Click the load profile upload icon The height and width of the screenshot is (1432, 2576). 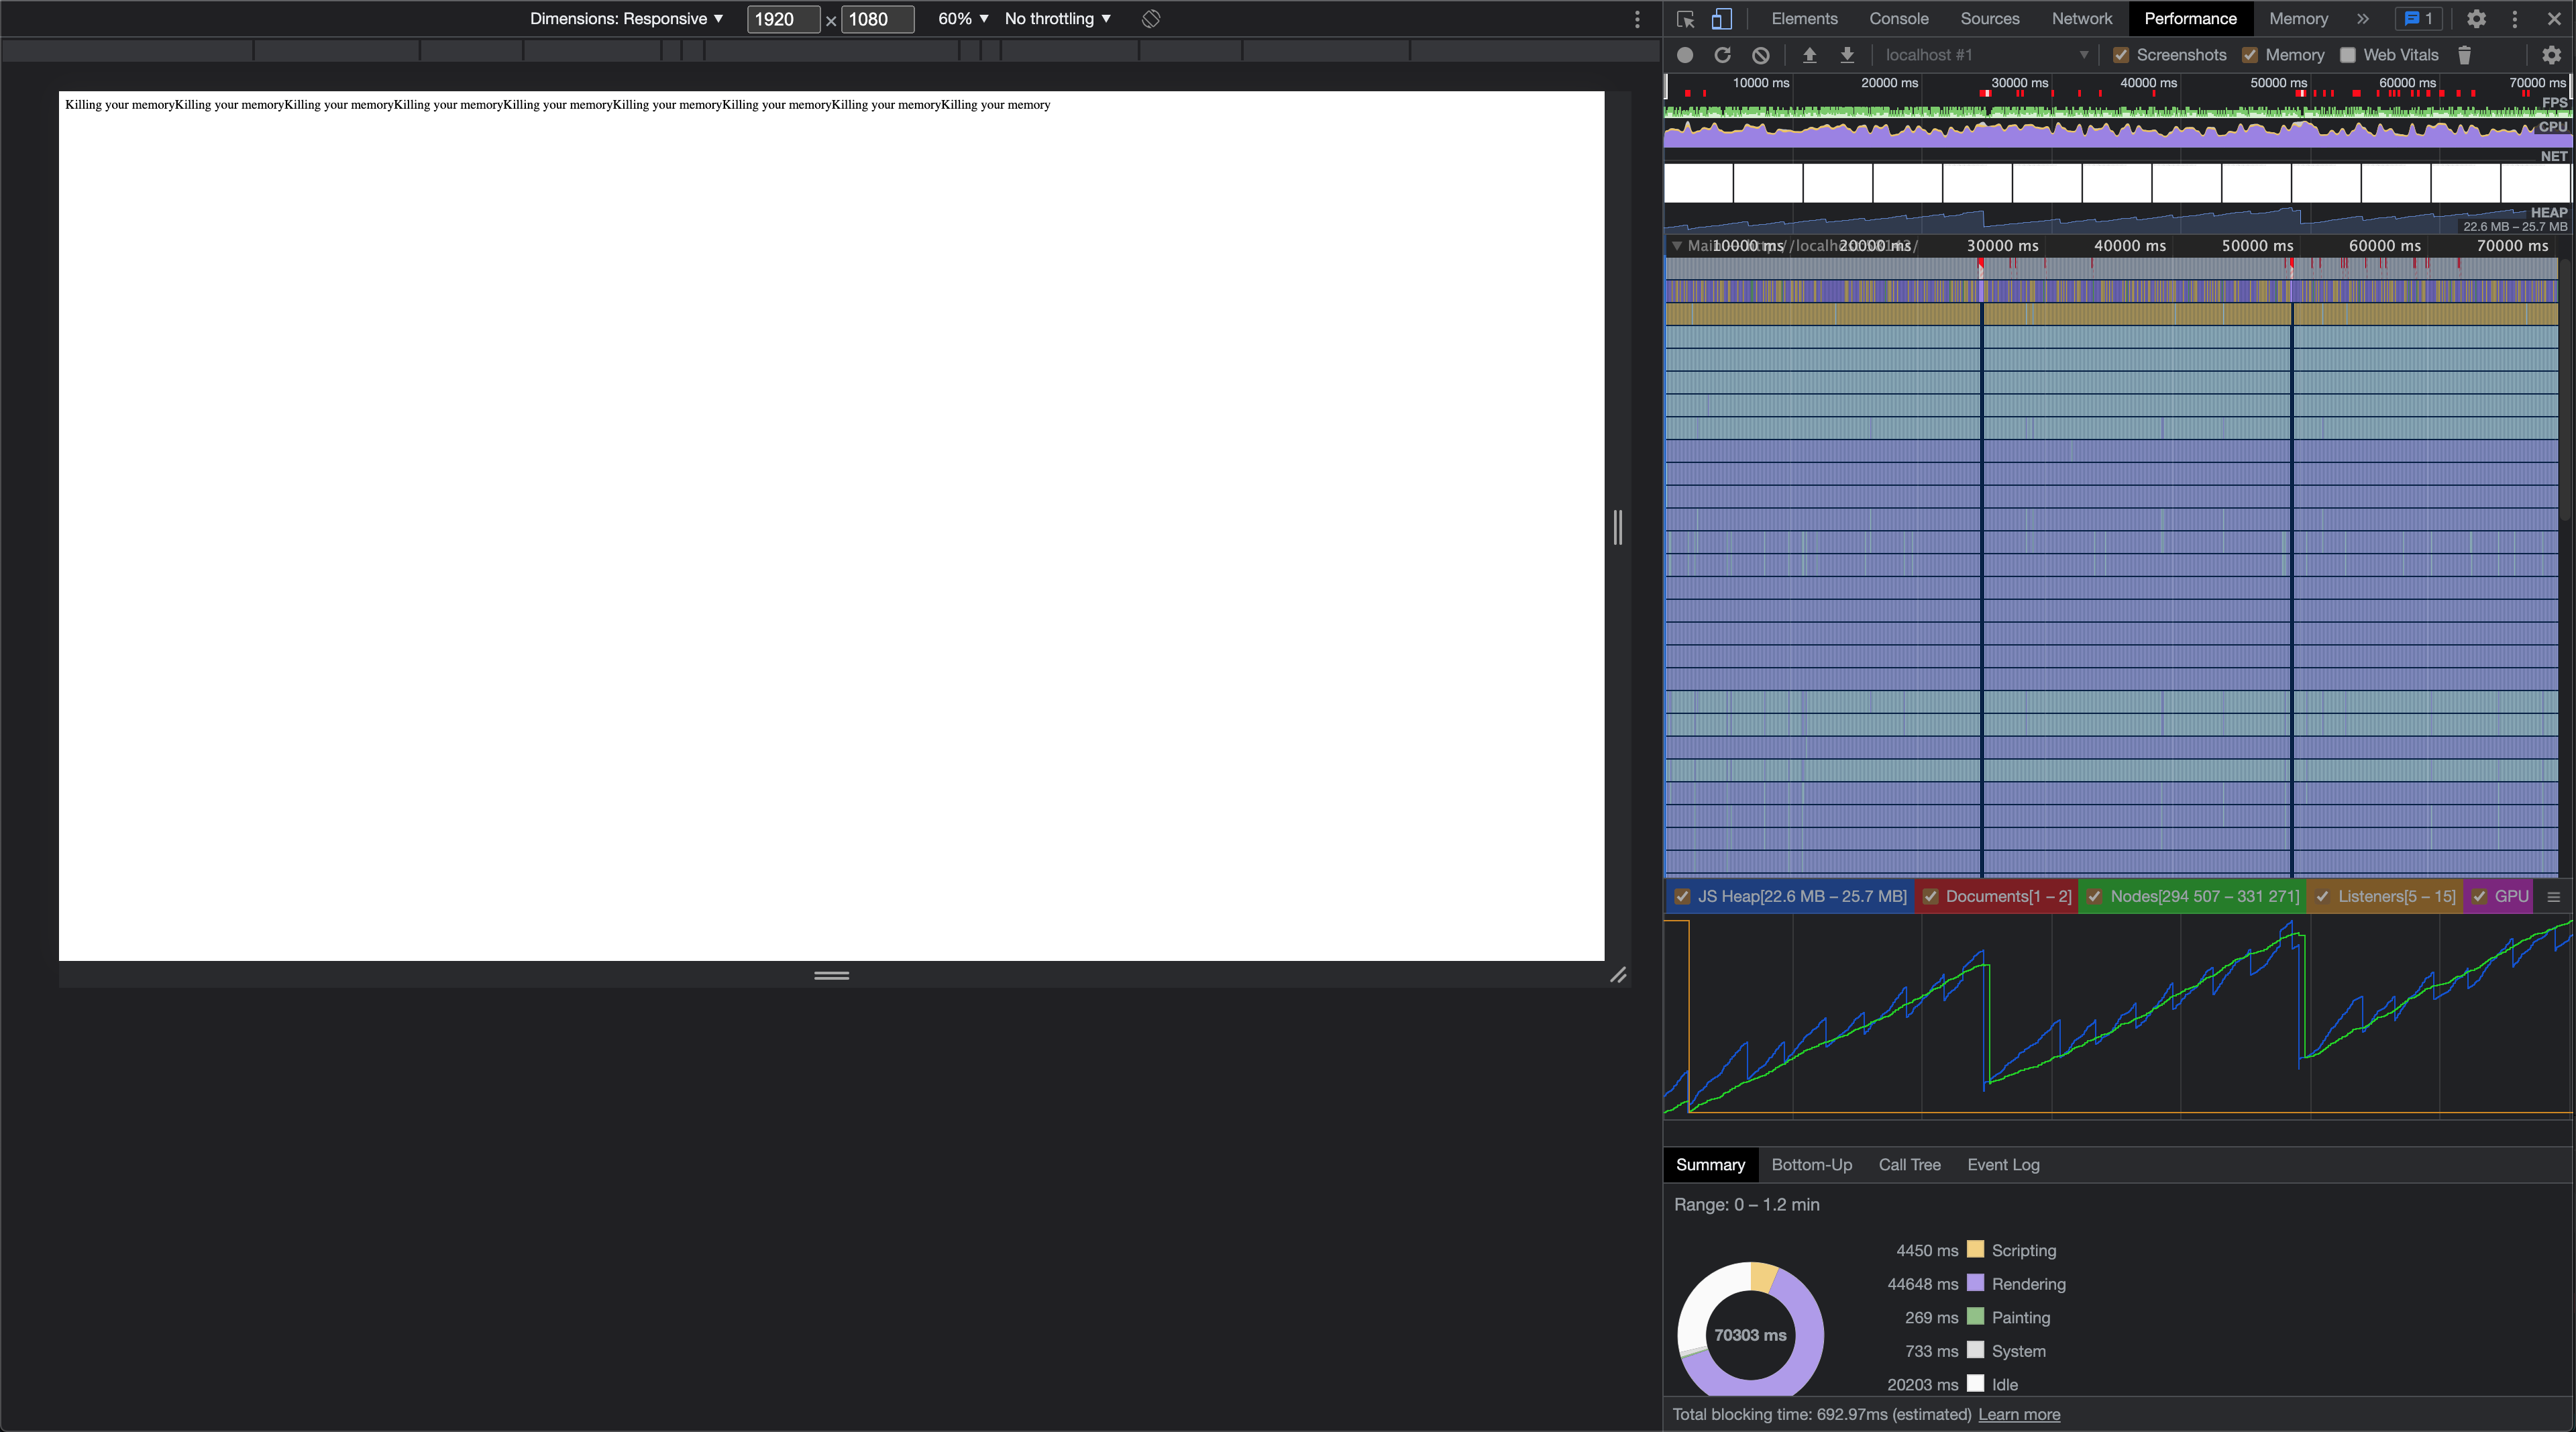click(x=1809, y=55)
